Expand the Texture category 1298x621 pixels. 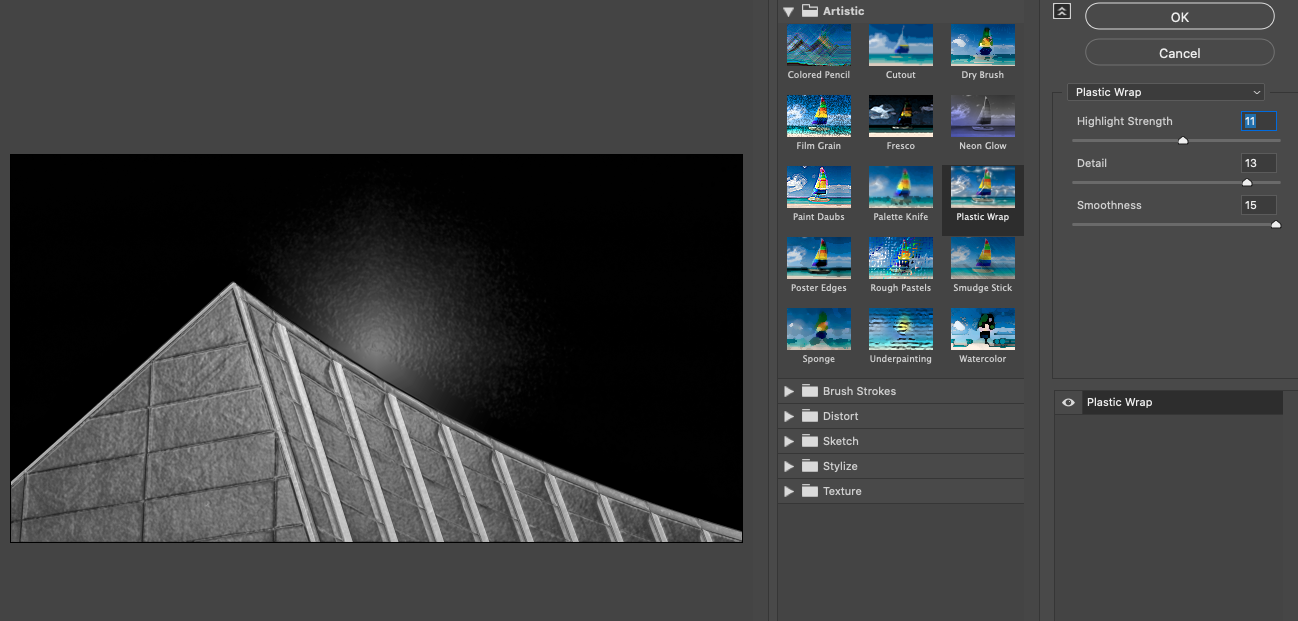[789, 491]
